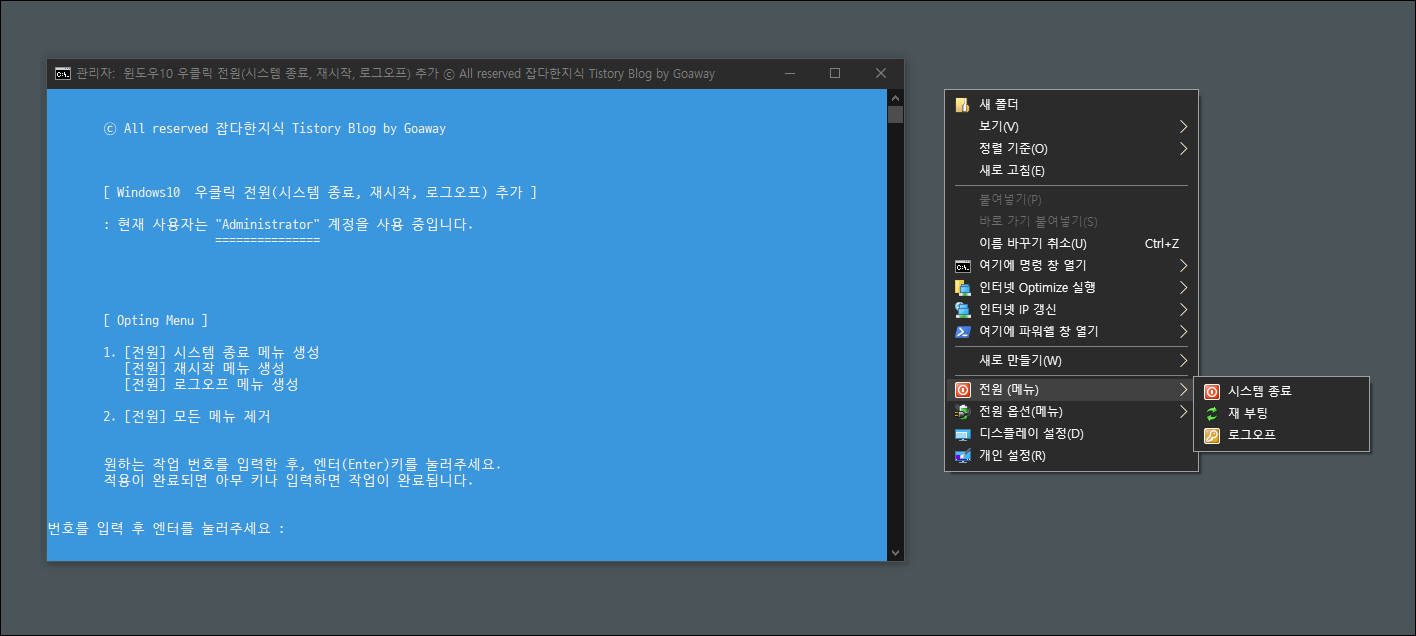Maximize the console window
Image resolution: width=1416 pixels, height=636 pixels.
click(x=835, y=74)
